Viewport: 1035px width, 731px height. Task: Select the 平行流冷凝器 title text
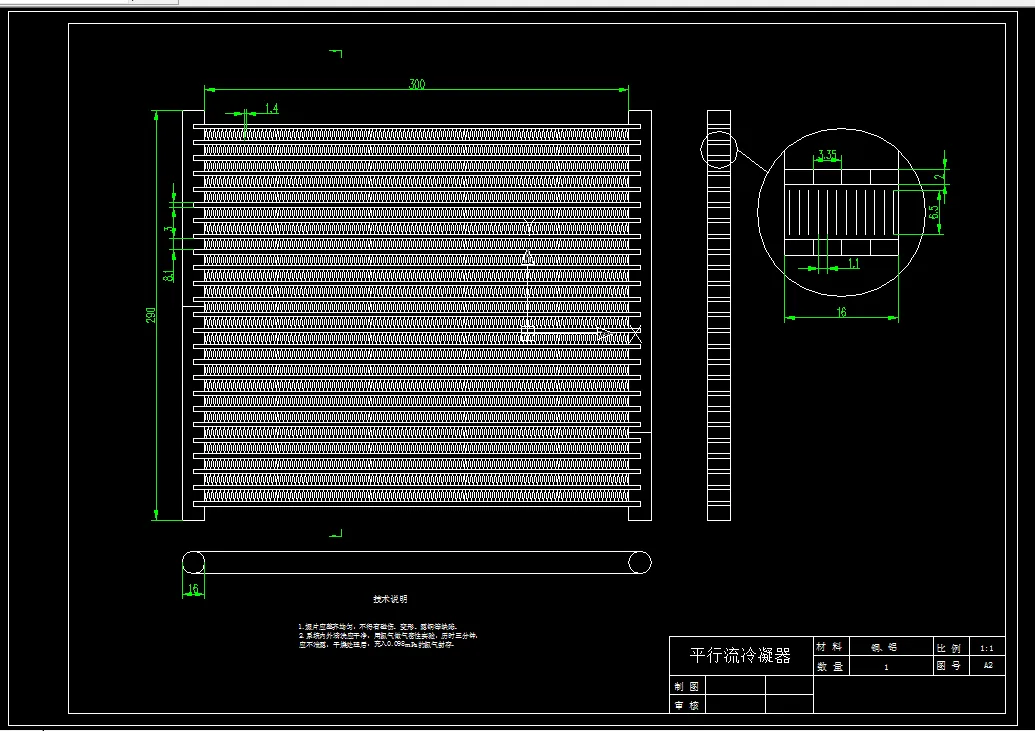tap(740, 655)
